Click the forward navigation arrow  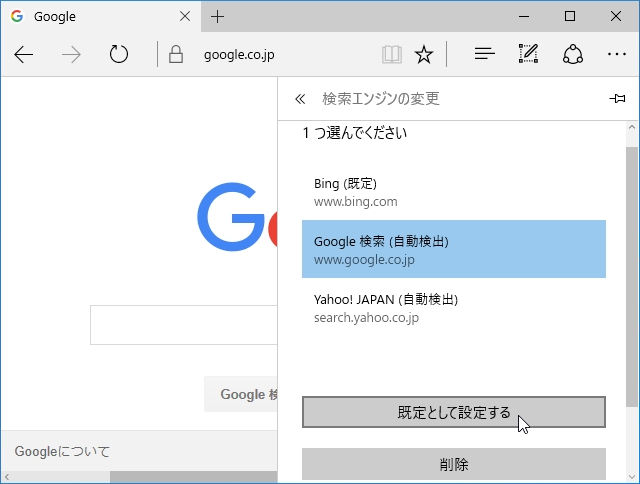point(71,54)
